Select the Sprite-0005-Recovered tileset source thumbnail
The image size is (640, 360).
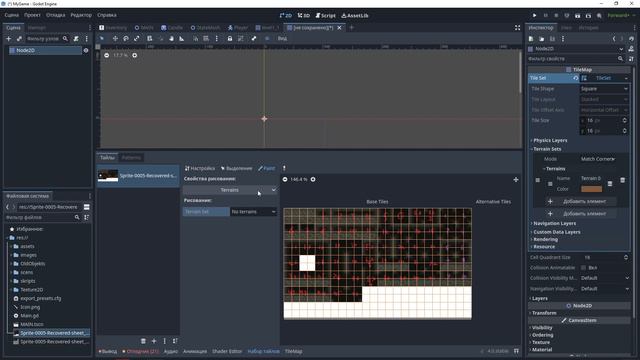click(108, 176)
